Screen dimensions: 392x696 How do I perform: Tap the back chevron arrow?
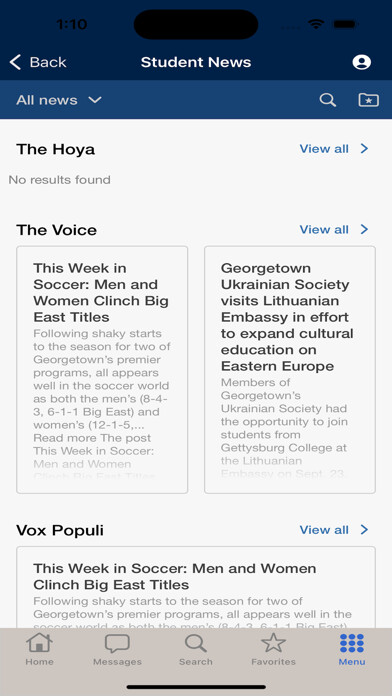tap(16, 62)
